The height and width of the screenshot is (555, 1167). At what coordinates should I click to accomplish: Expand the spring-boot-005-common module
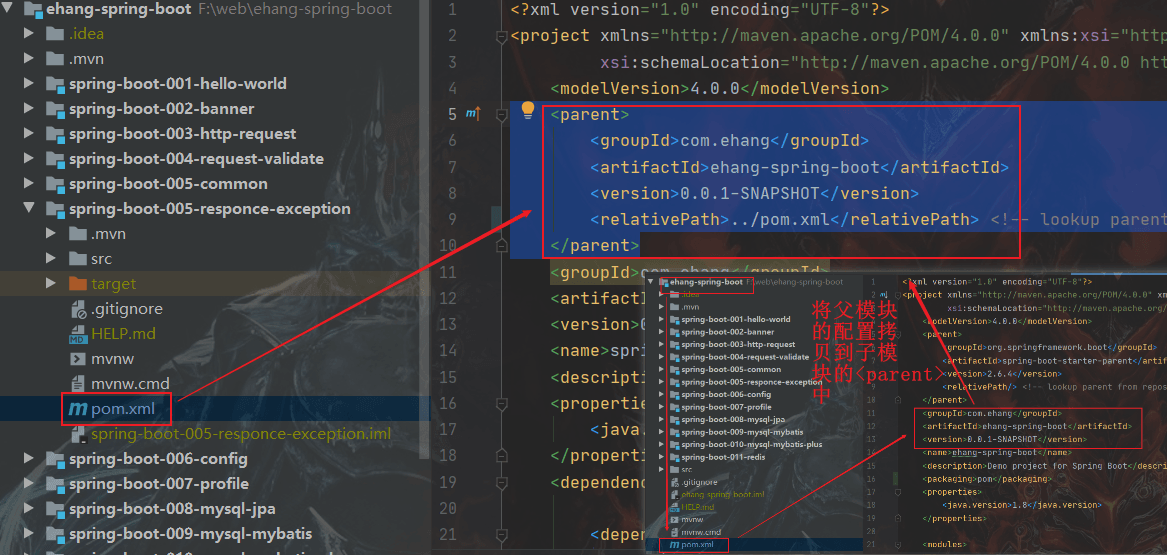[x=29, y=184]
